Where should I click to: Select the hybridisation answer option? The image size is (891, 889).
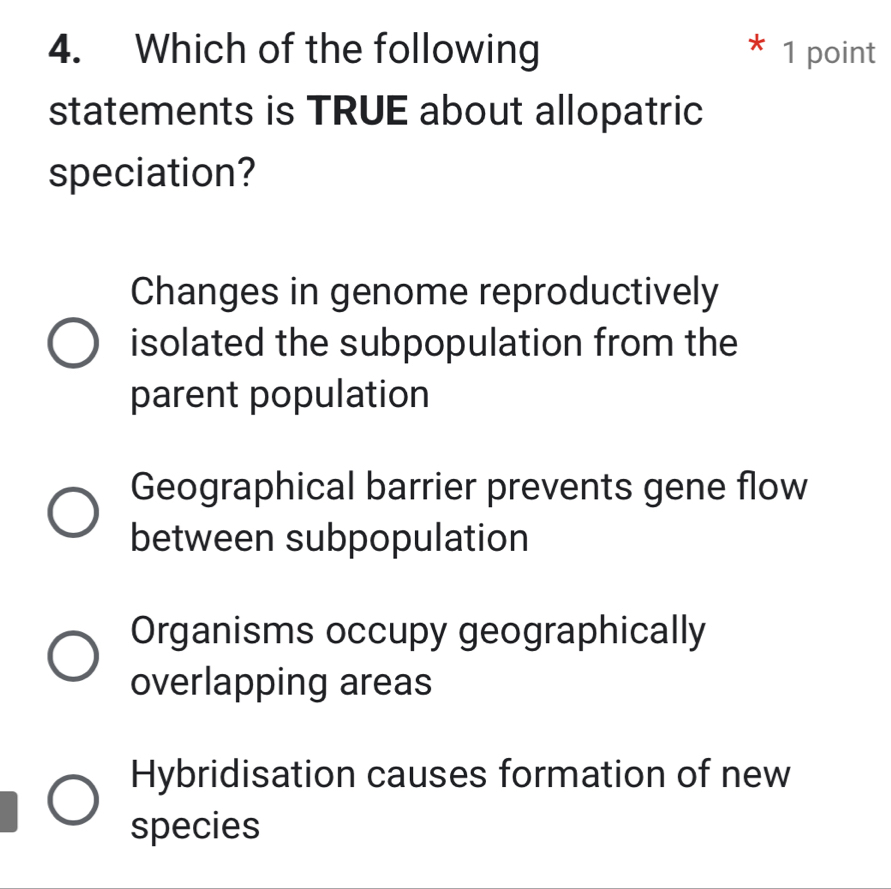pyautogui.click(x=73, y=799)
